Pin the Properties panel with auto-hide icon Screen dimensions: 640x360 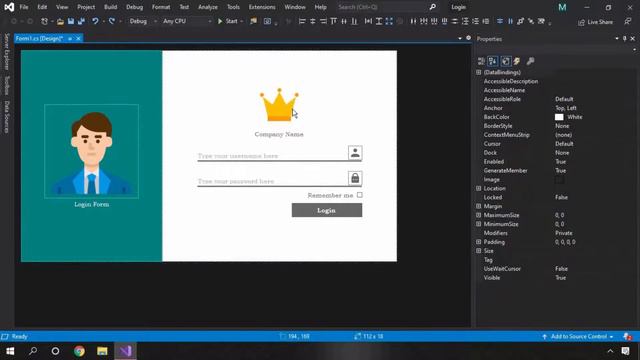[x=624, y=39]
